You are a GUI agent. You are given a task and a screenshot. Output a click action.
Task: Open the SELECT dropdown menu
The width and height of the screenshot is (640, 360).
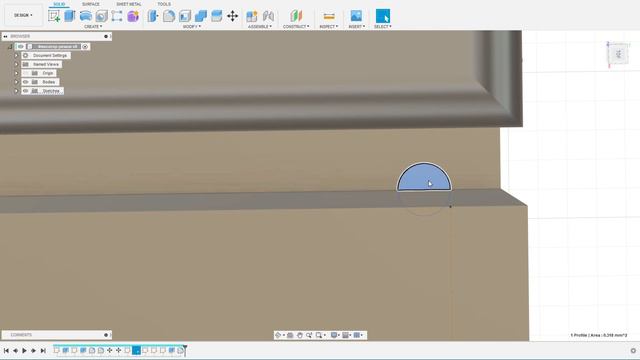[x=382, y=27]
